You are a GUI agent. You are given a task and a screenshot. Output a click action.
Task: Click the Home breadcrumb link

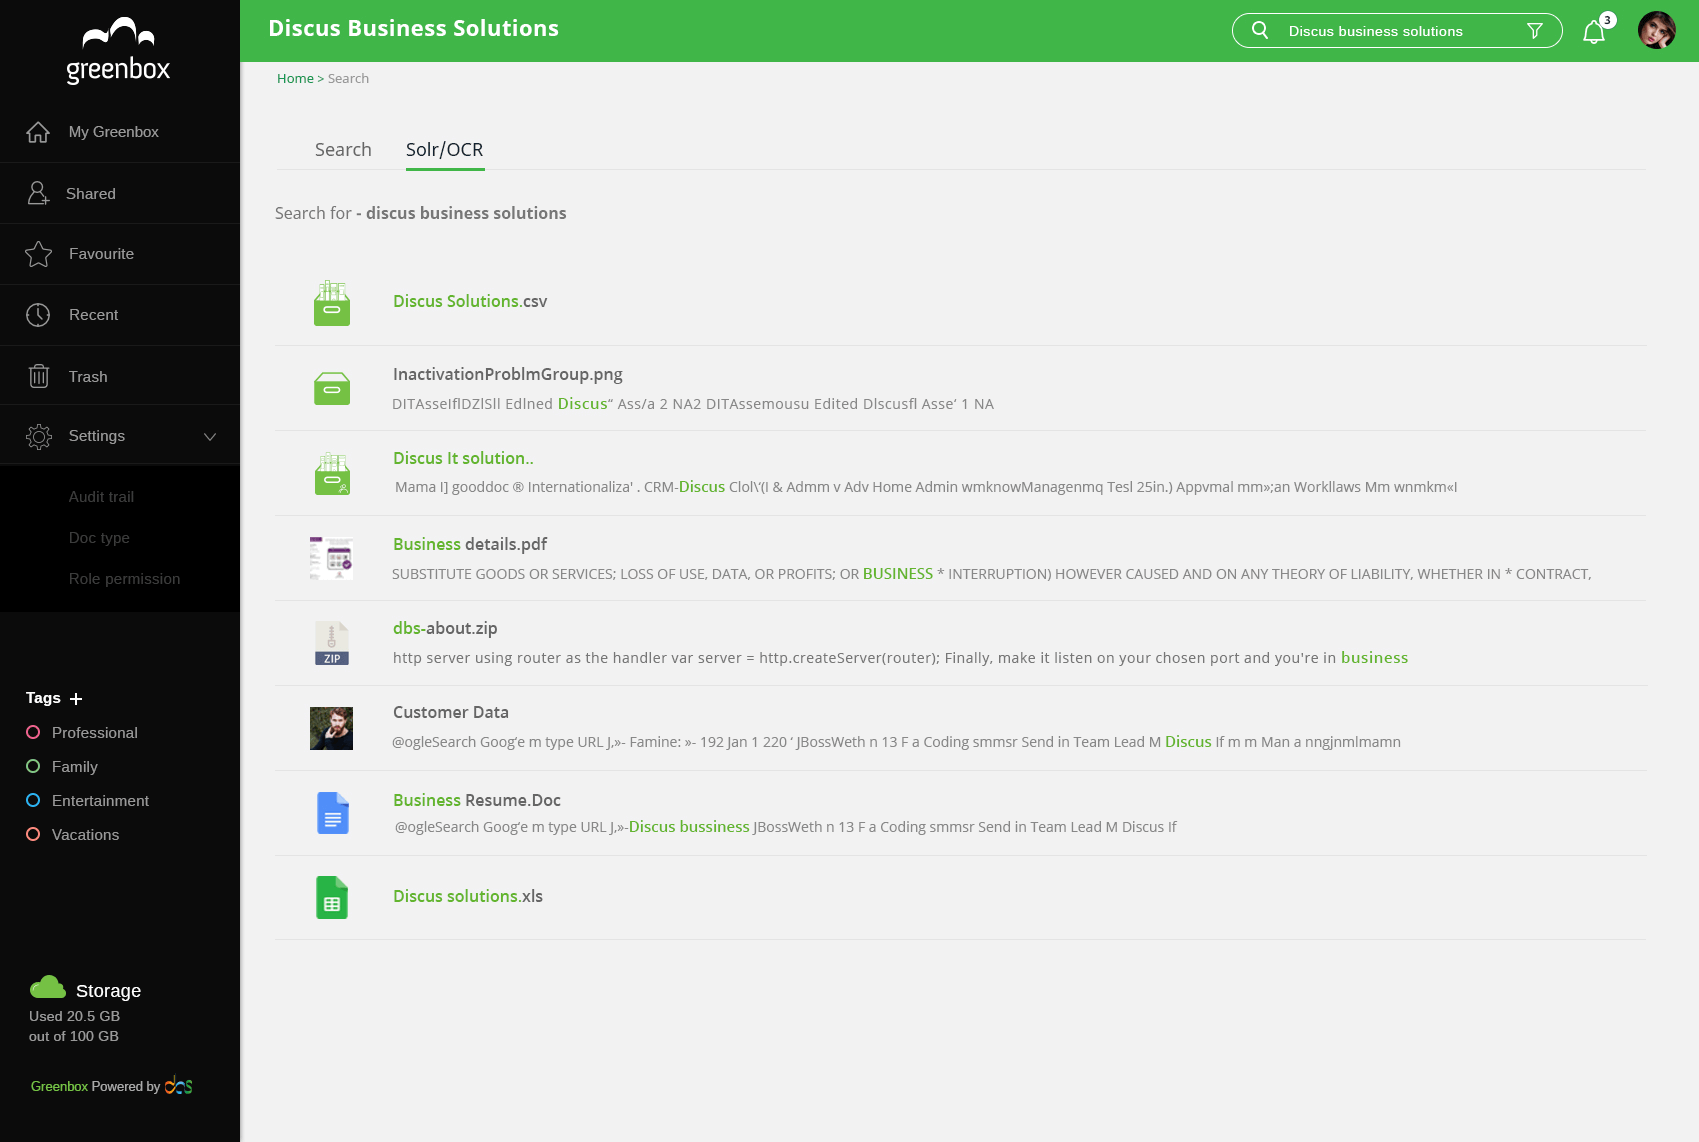click(295, 79)
